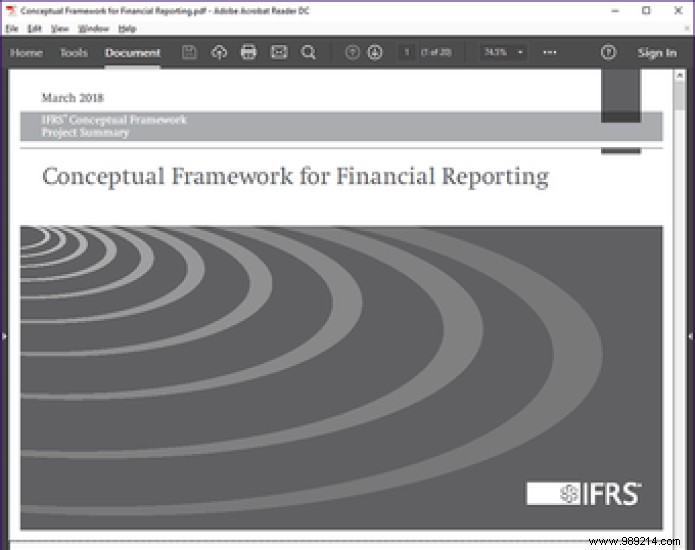The image size is (695, 550).
Task: Expand the left navigation pane arrow
Action: [x=4, y=336]
